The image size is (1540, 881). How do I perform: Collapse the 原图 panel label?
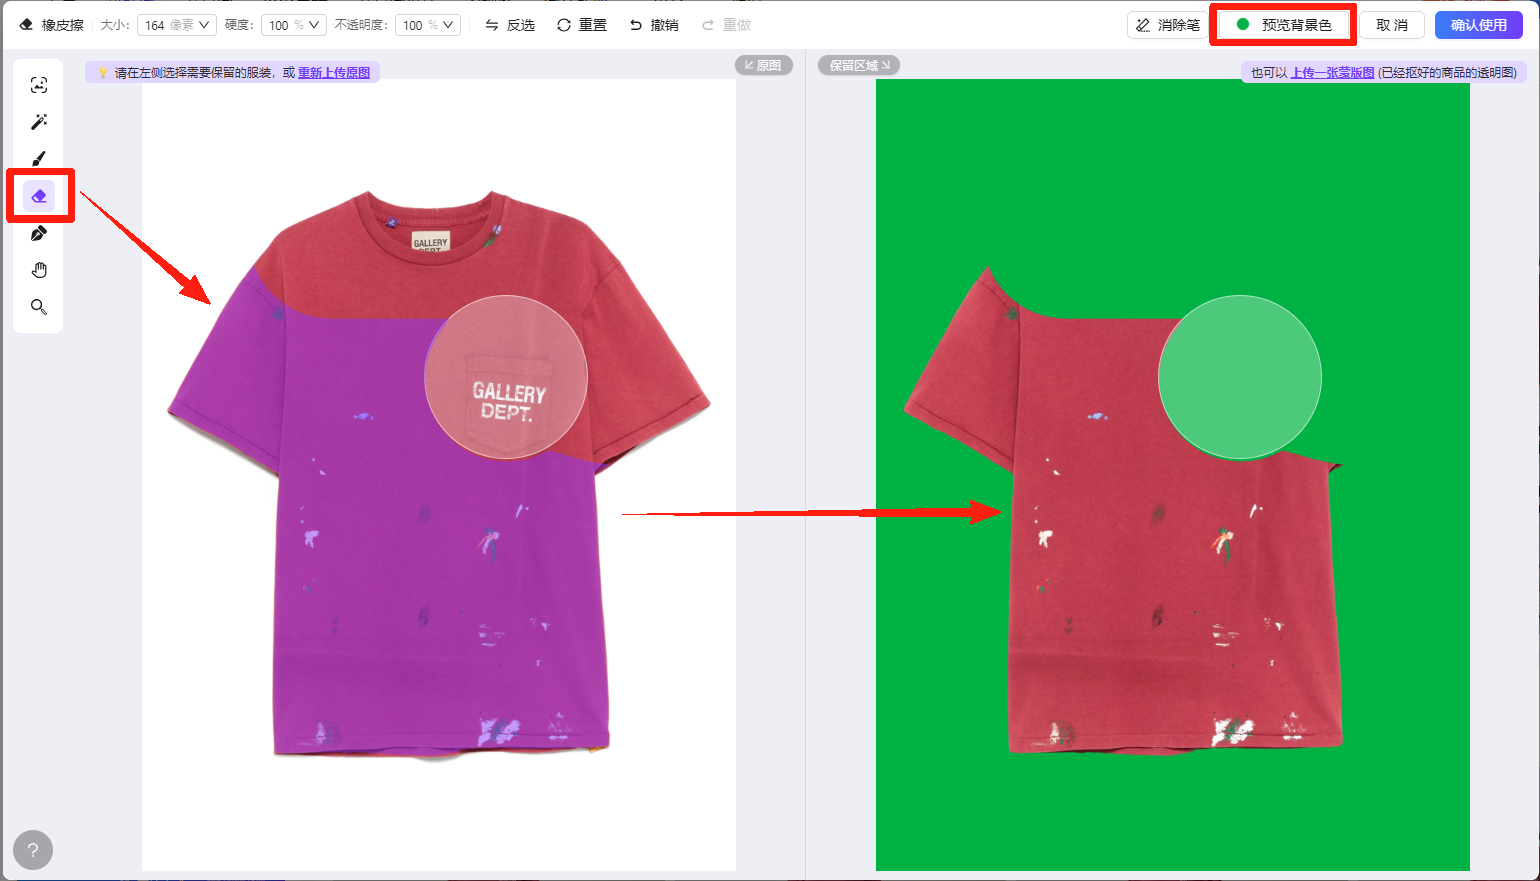click(764, 65)
